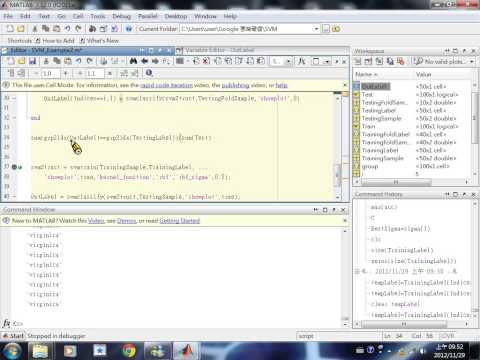Click Exit debug mode icon

pyautogui.click(x=261, y=61)
